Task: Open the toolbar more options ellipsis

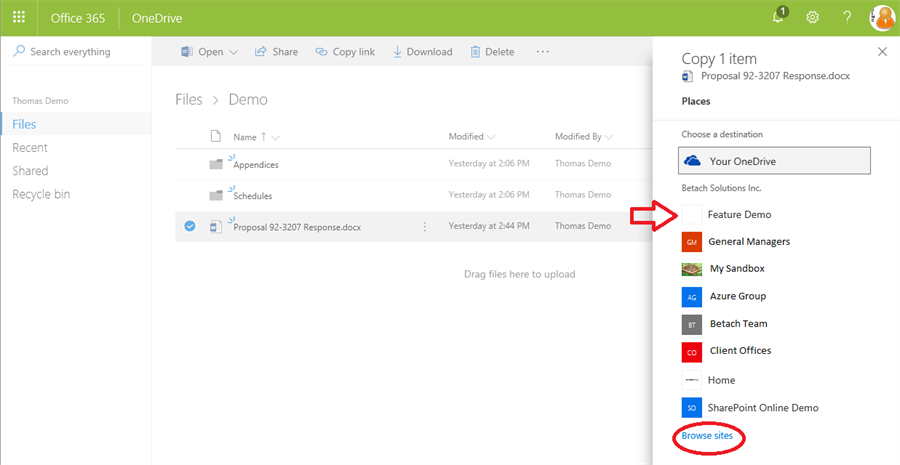Action: click(542, 52)
